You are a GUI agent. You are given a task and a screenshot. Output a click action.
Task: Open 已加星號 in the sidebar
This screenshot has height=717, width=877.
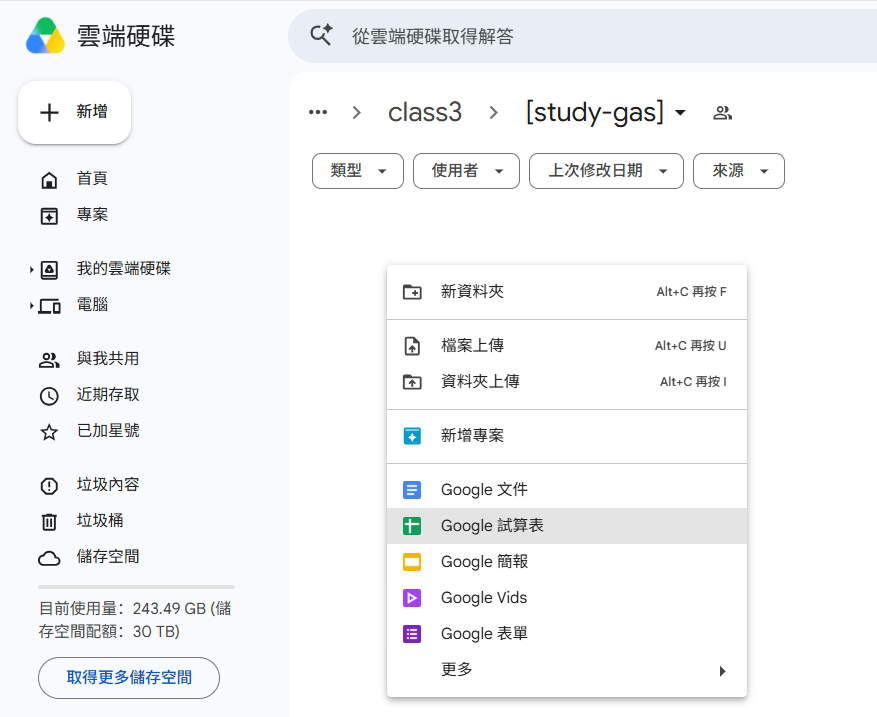click(x=108, y=431)
